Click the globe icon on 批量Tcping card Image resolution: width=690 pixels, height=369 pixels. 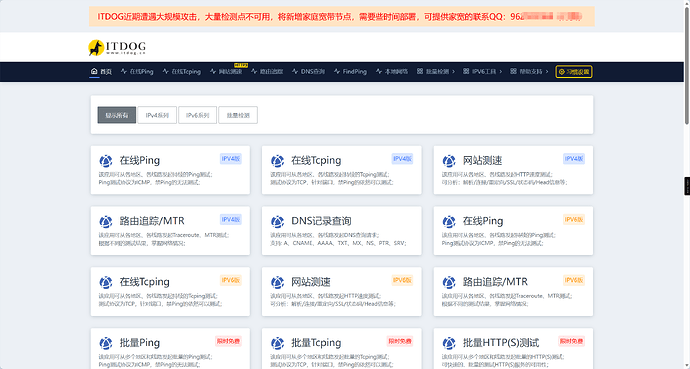point(277,343)
